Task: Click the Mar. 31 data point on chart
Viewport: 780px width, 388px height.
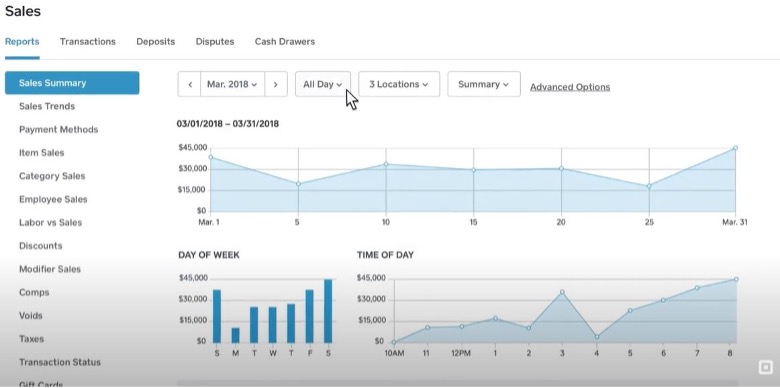Action: pyautogui.click(x=735, y=148)
